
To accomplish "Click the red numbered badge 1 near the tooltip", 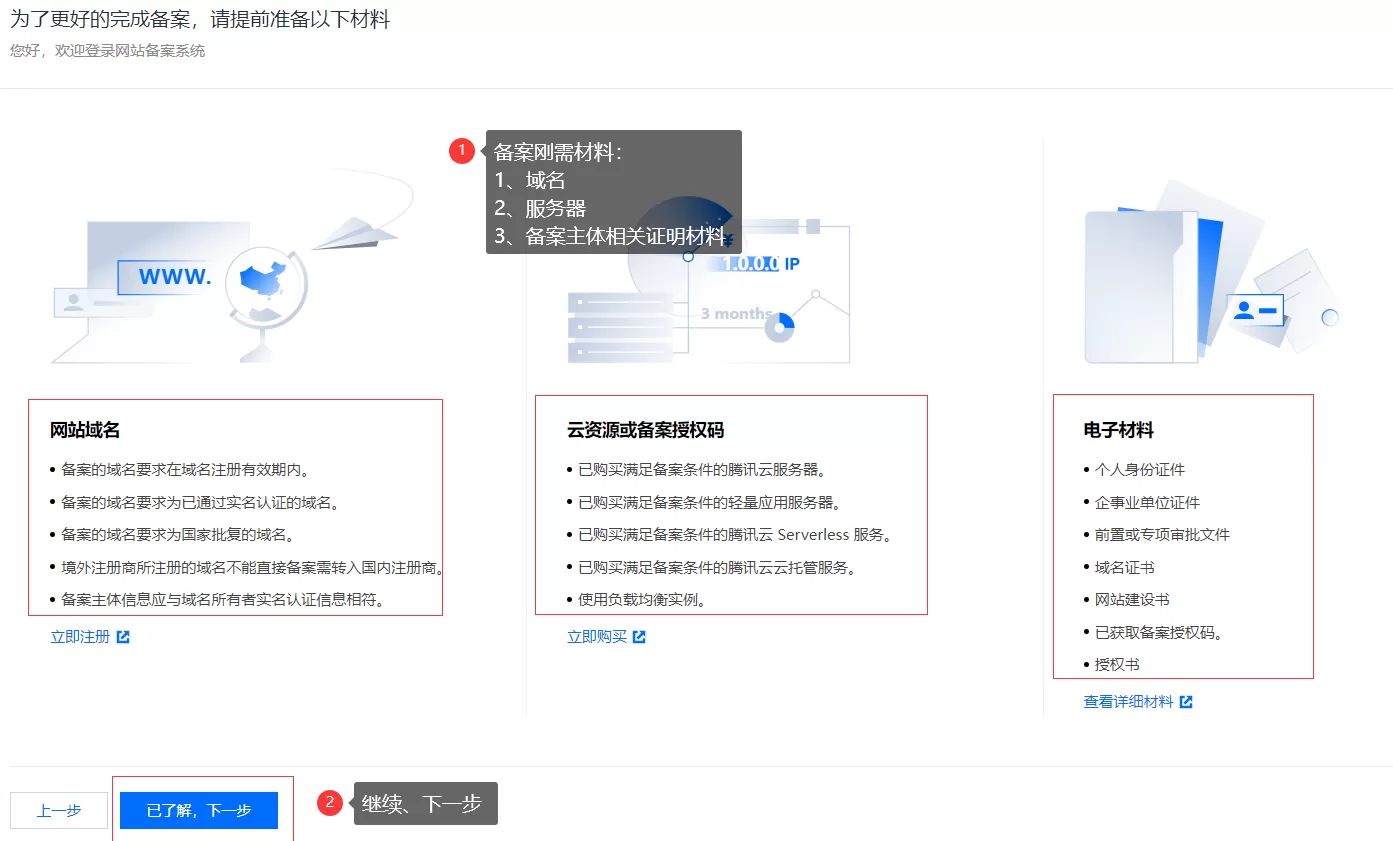I will (x=462, y=150).
